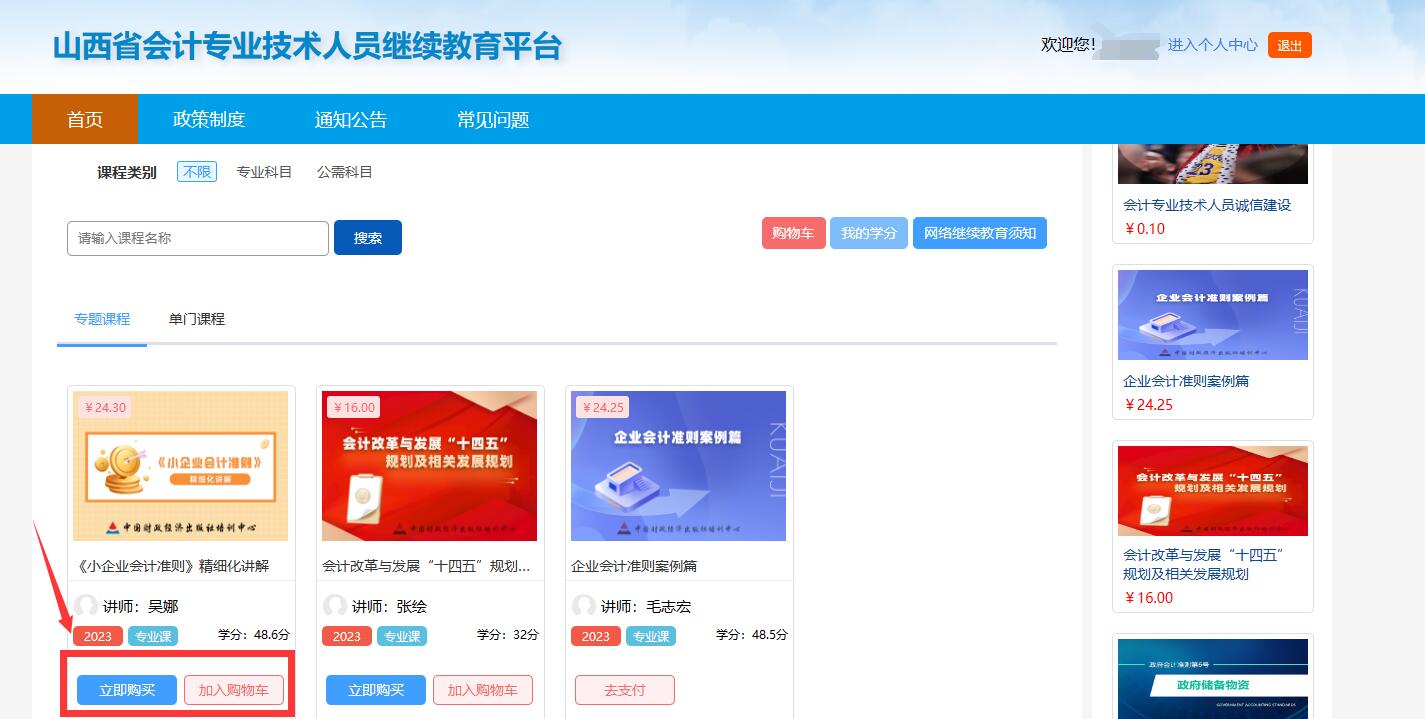Click 立即购买 for 《小企业会计准则》 course
This screenshot has width=1425, height=719.
[x=127, y=690]
